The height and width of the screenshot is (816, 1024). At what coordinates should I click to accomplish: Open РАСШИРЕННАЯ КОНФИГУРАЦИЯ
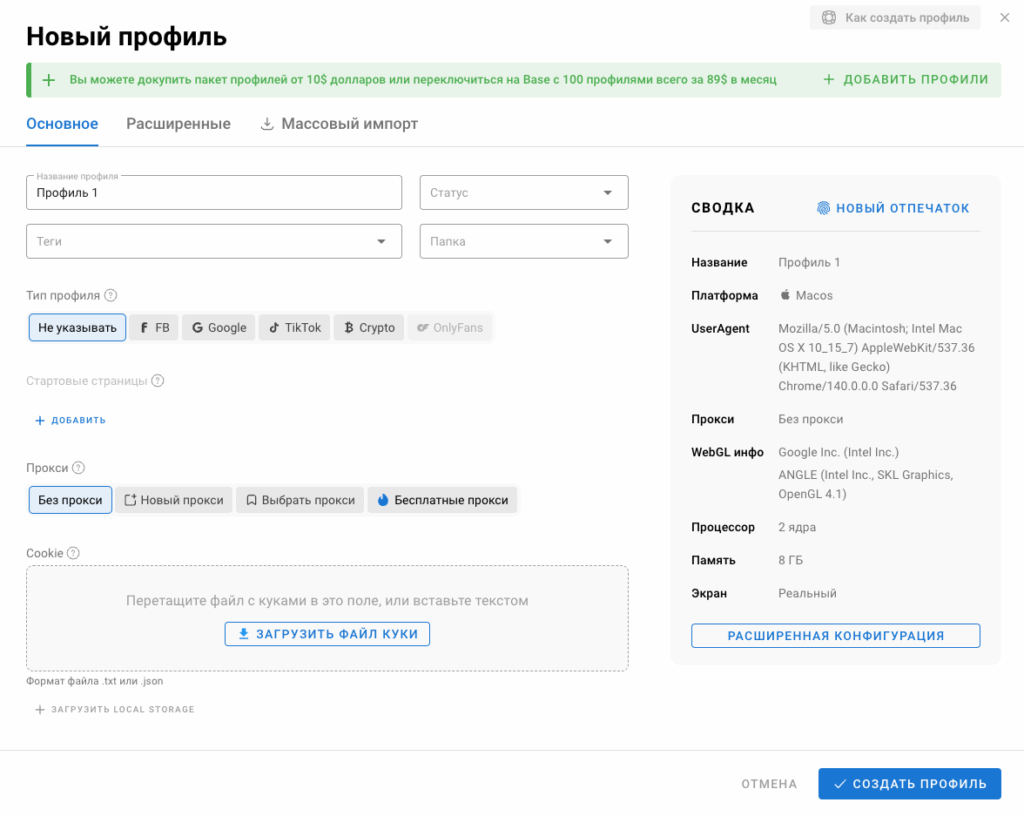[835, 636]
